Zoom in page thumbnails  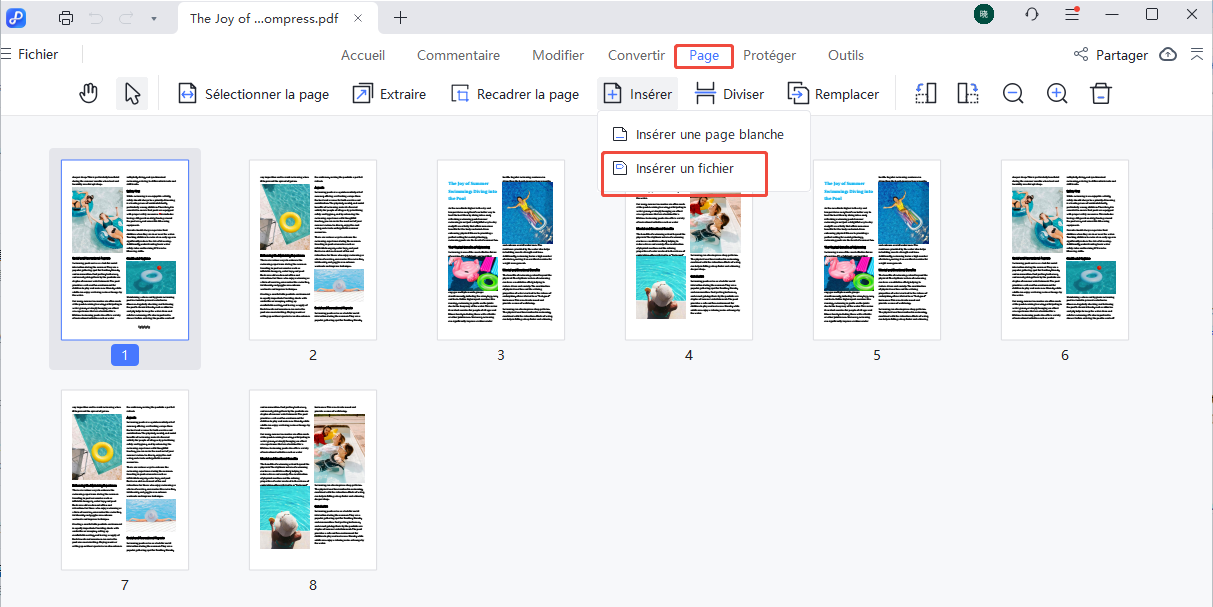click(1057, 94)
